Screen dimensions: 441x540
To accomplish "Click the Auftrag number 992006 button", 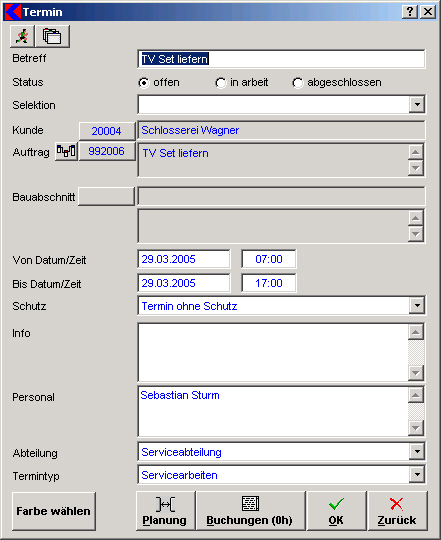I will point(107,151).
